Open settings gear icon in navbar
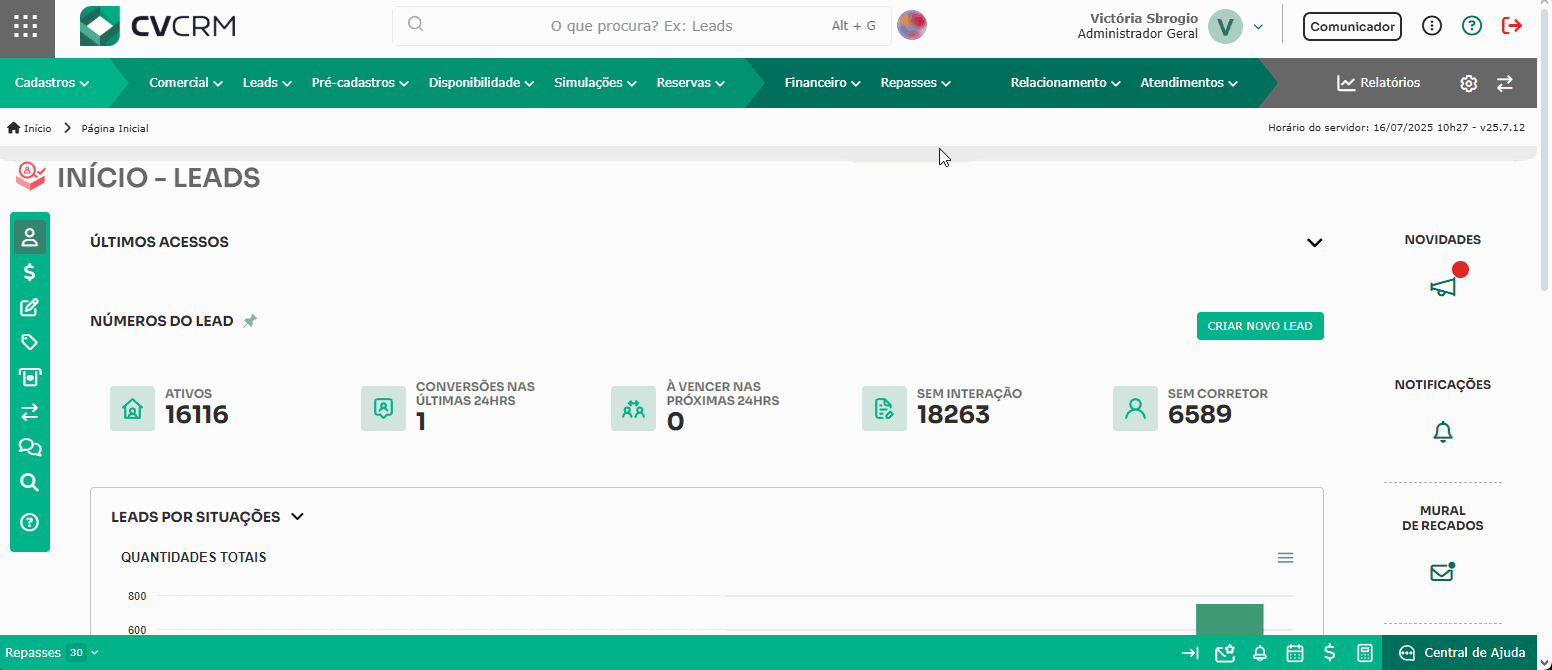This screenshot has width=1552, height=670. [x=1468, y=83]
